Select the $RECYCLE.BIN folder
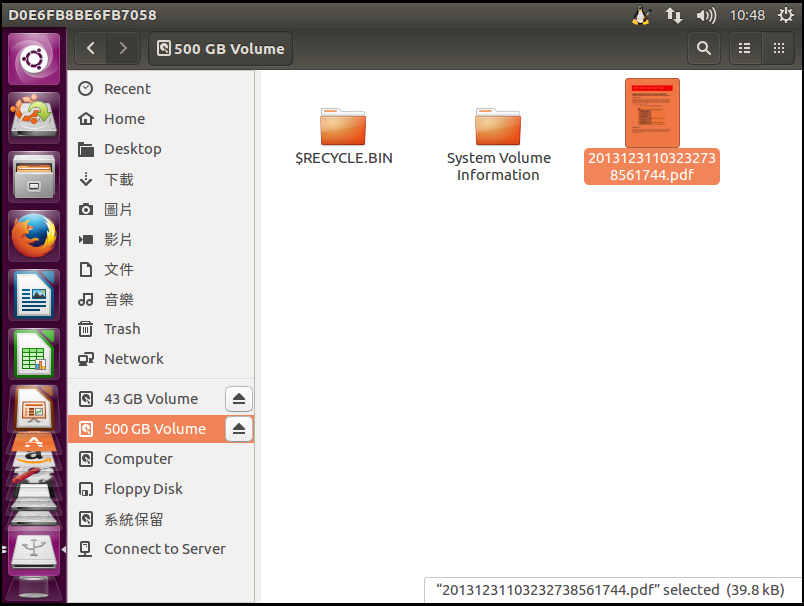This screenshot has width=804, height=606. (x=344, y=136)
